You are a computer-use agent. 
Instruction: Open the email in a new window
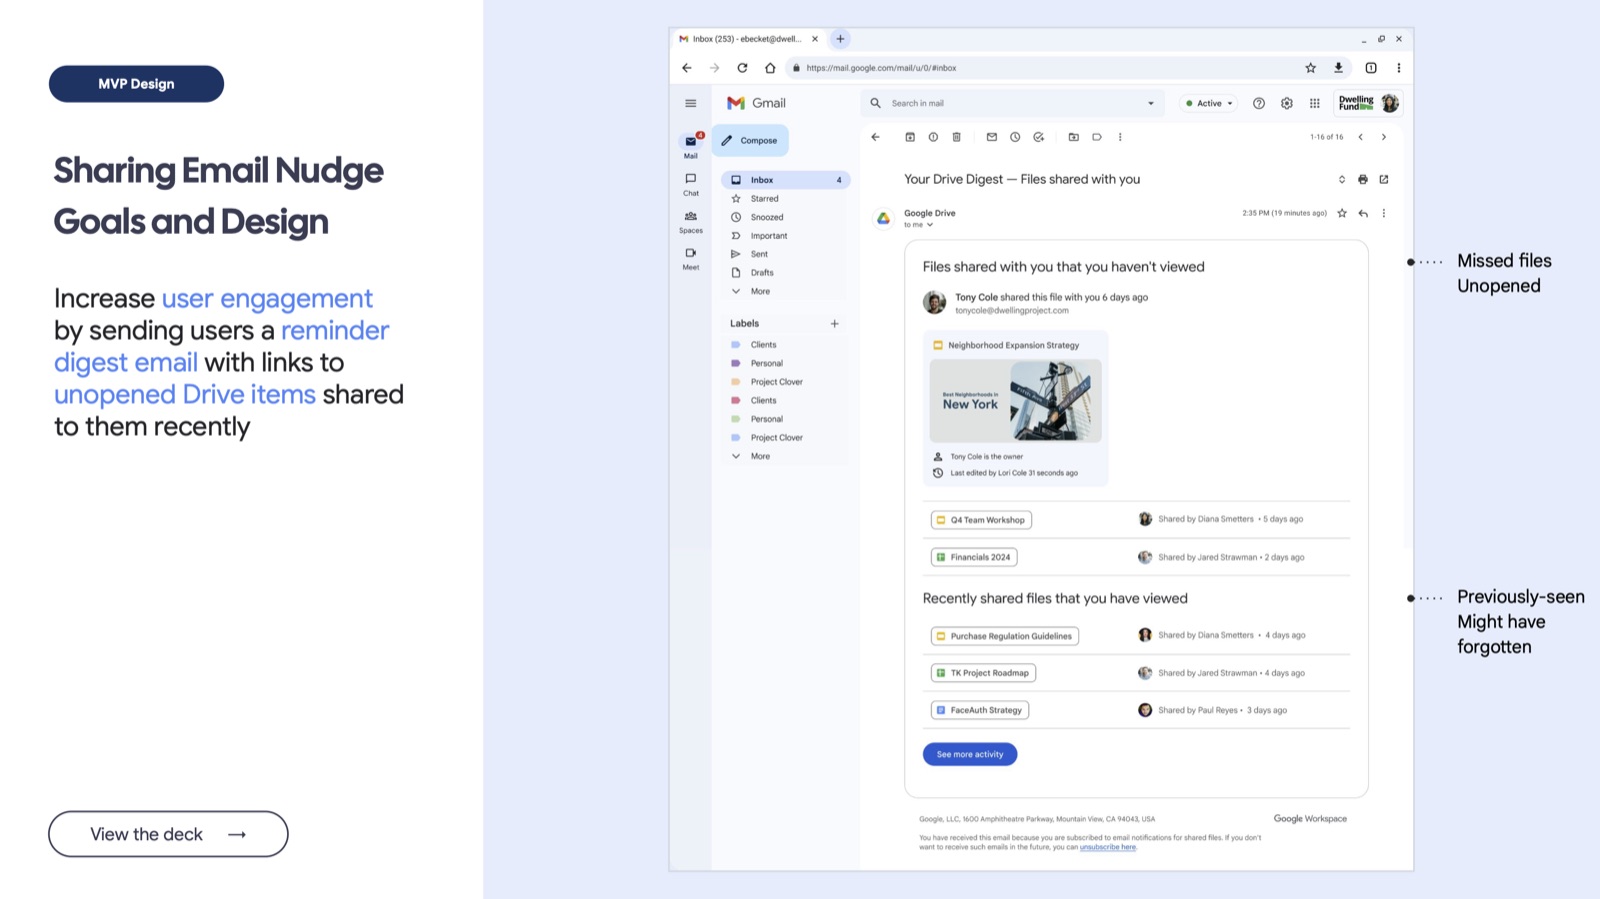(1384, 180)
